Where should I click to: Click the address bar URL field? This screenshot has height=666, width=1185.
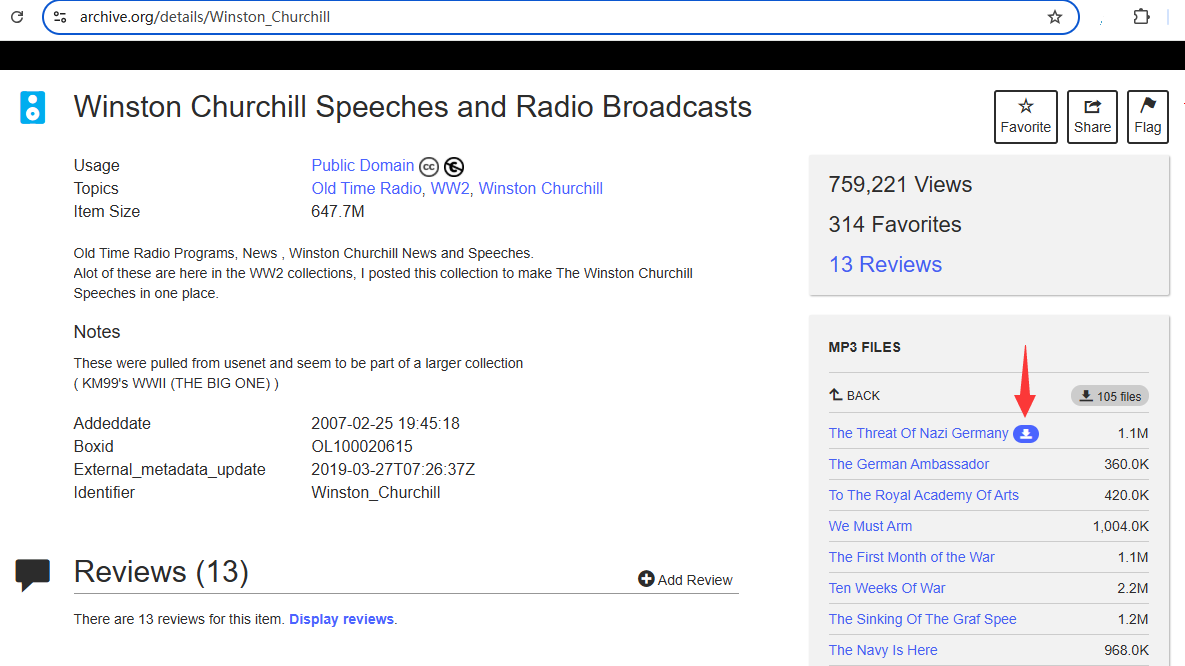coord(559,17)
